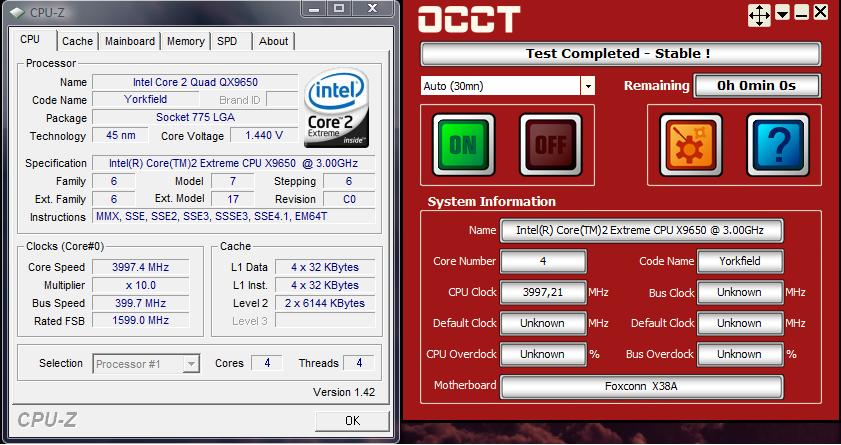The width and height of the screenshot is (841, 445).
Task: Click the Multiplier value x 10.0
Action: [141, 285]
